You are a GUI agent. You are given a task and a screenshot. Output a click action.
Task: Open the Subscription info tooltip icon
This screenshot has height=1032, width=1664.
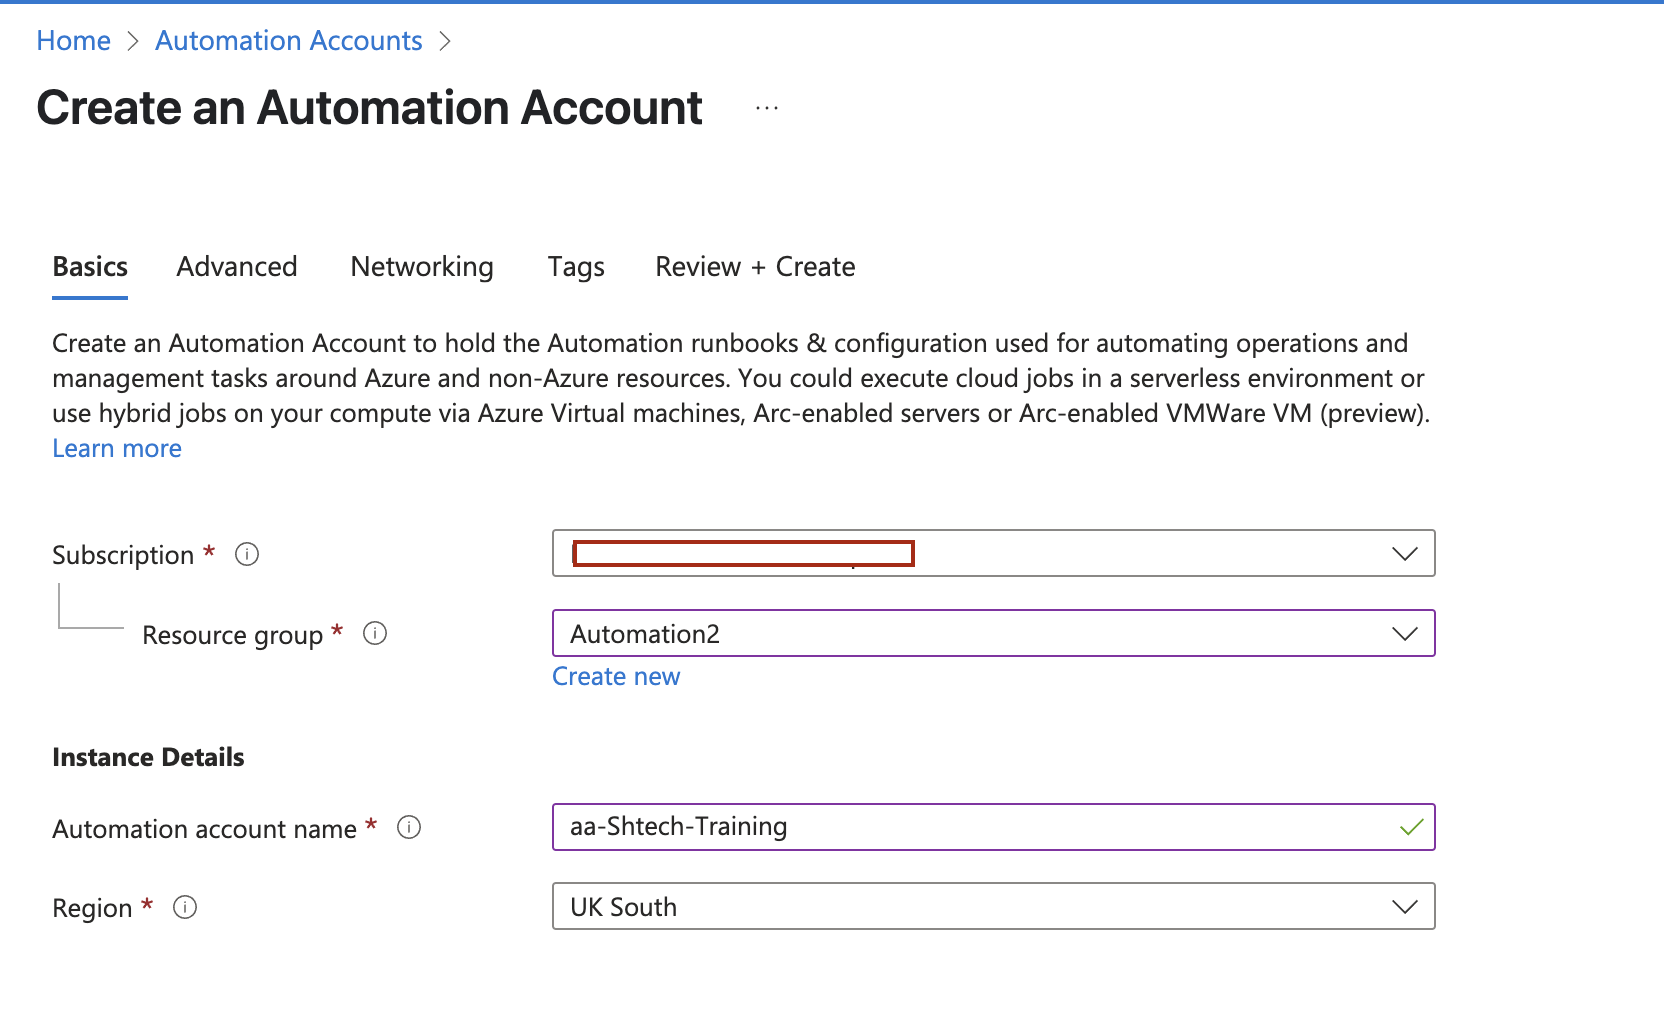pyautogui.click(x=247, y=554)
